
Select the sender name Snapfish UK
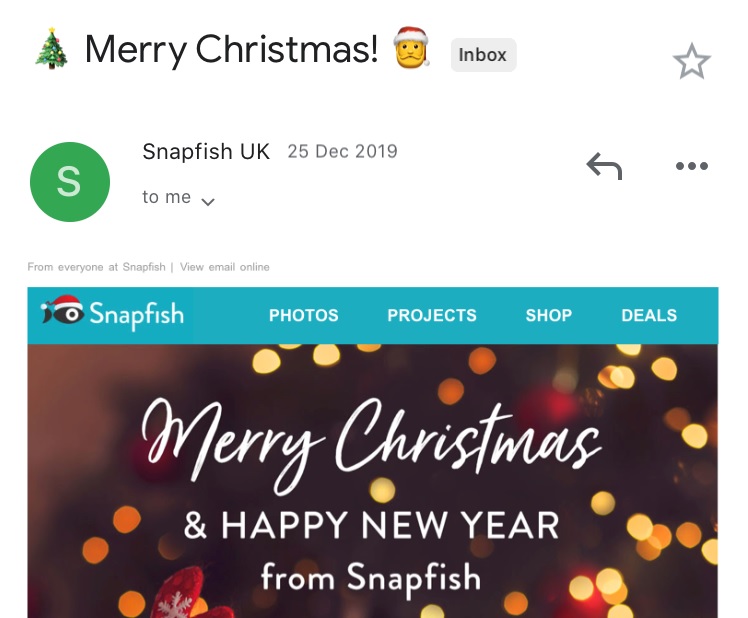pyautogui.click(x=206, y=152)
